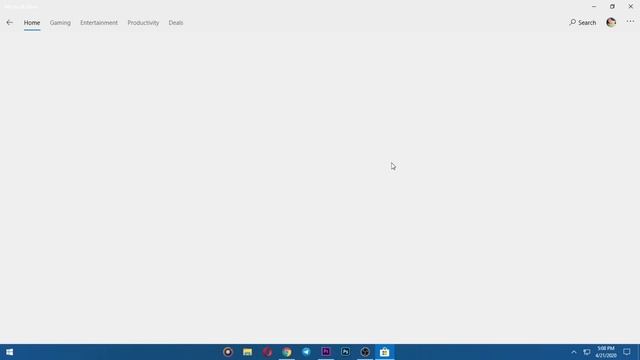Open the screen recorder taskbar icon

(228, 352)
